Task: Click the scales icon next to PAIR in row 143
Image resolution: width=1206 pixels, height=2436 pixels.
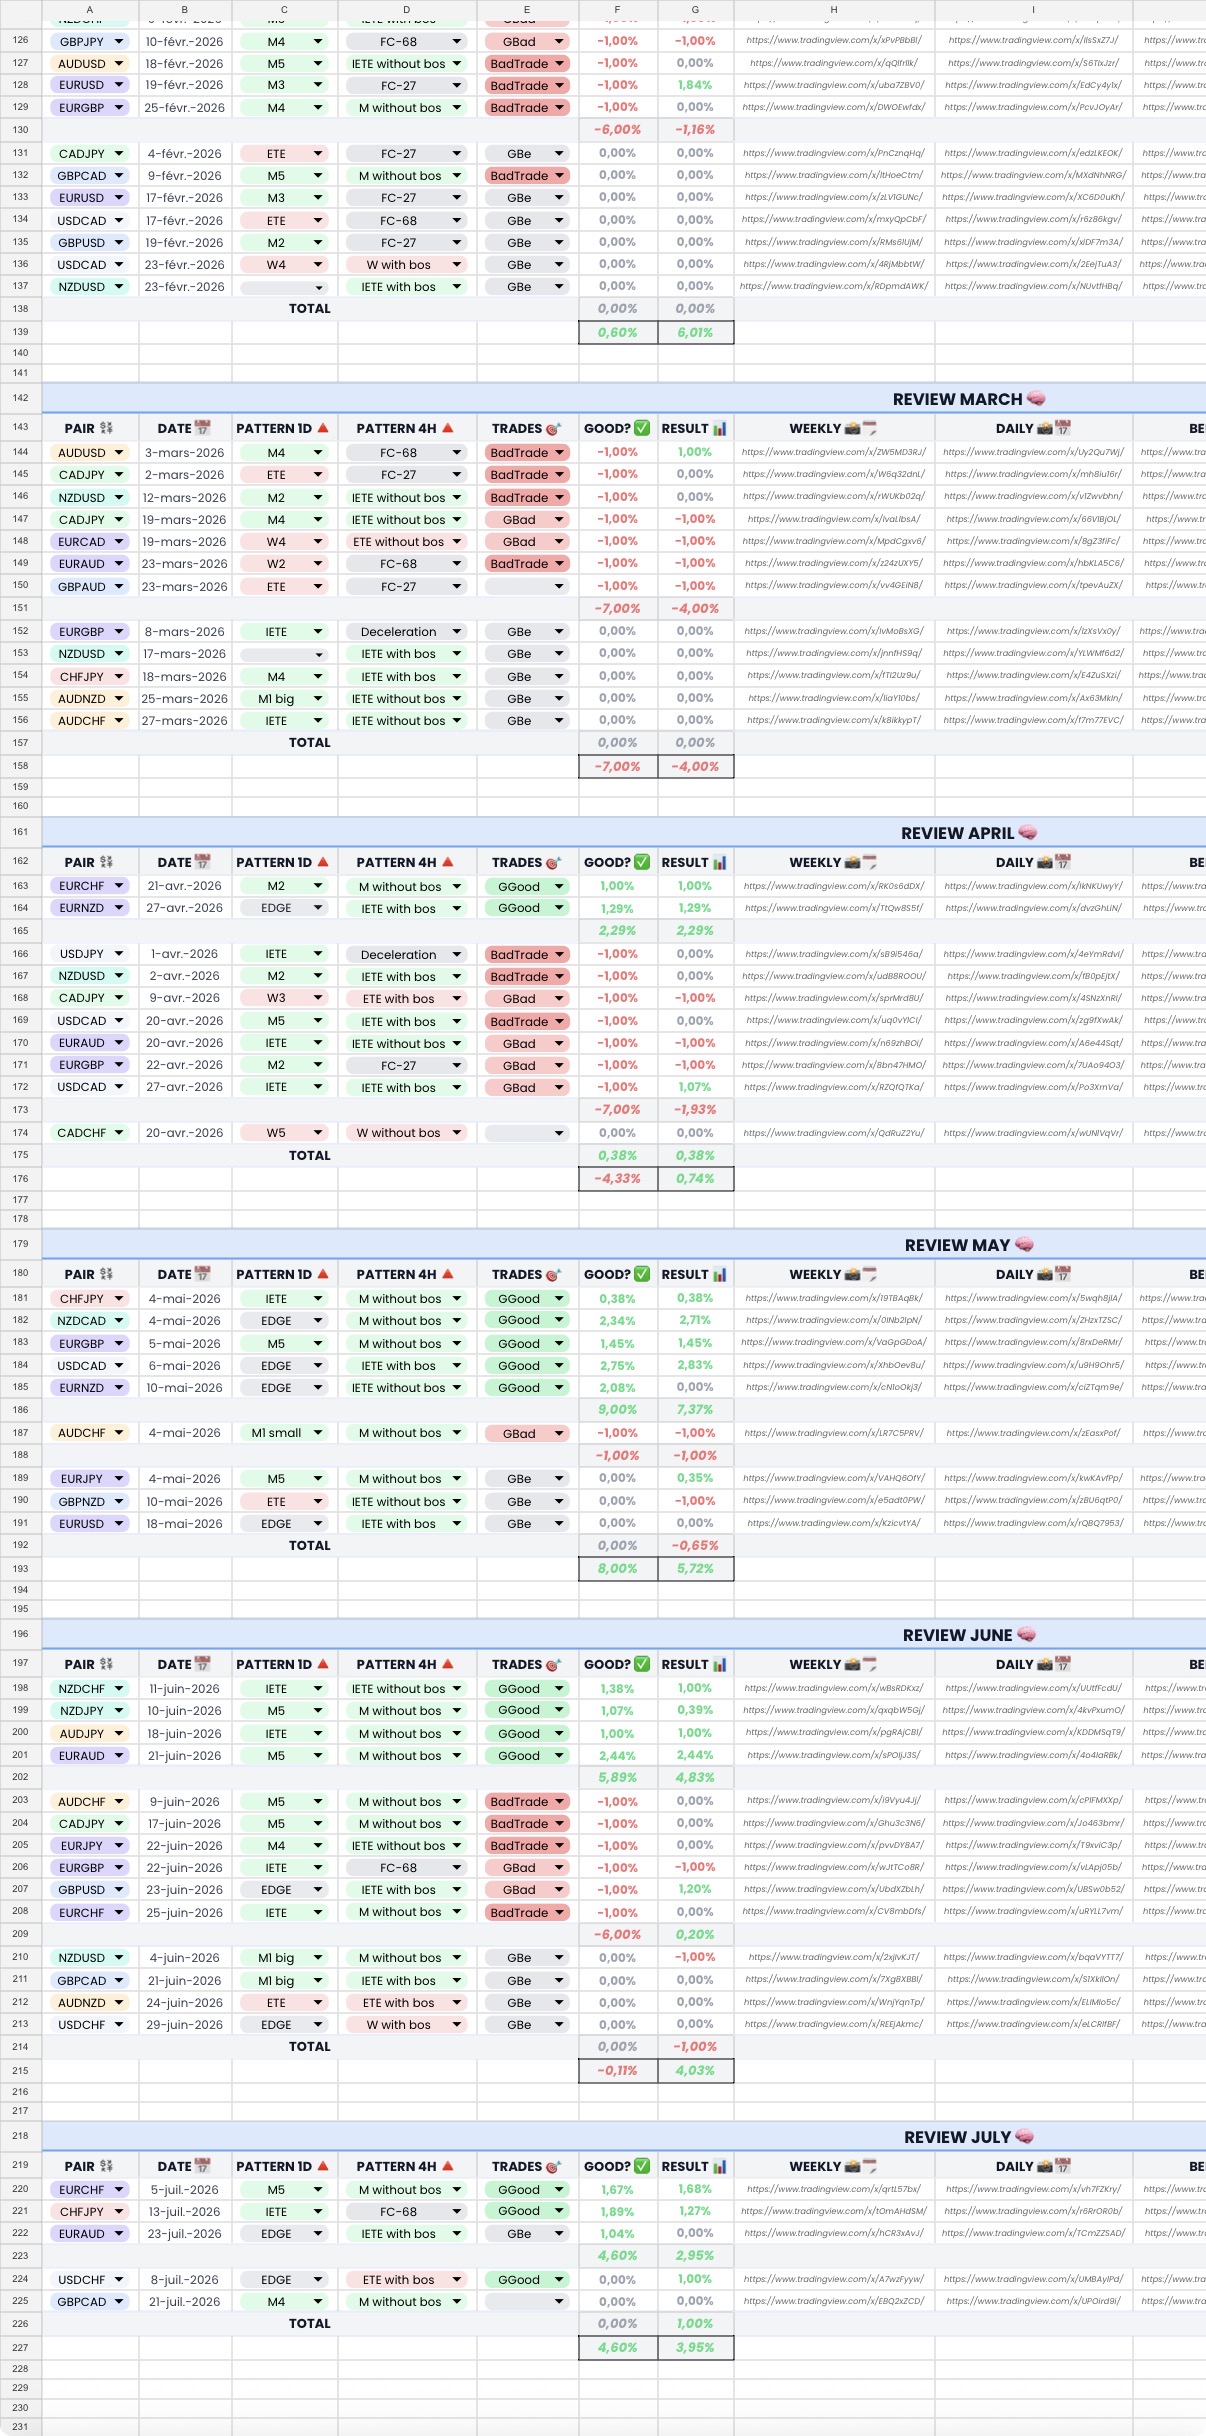Action: tap(106, 428)
